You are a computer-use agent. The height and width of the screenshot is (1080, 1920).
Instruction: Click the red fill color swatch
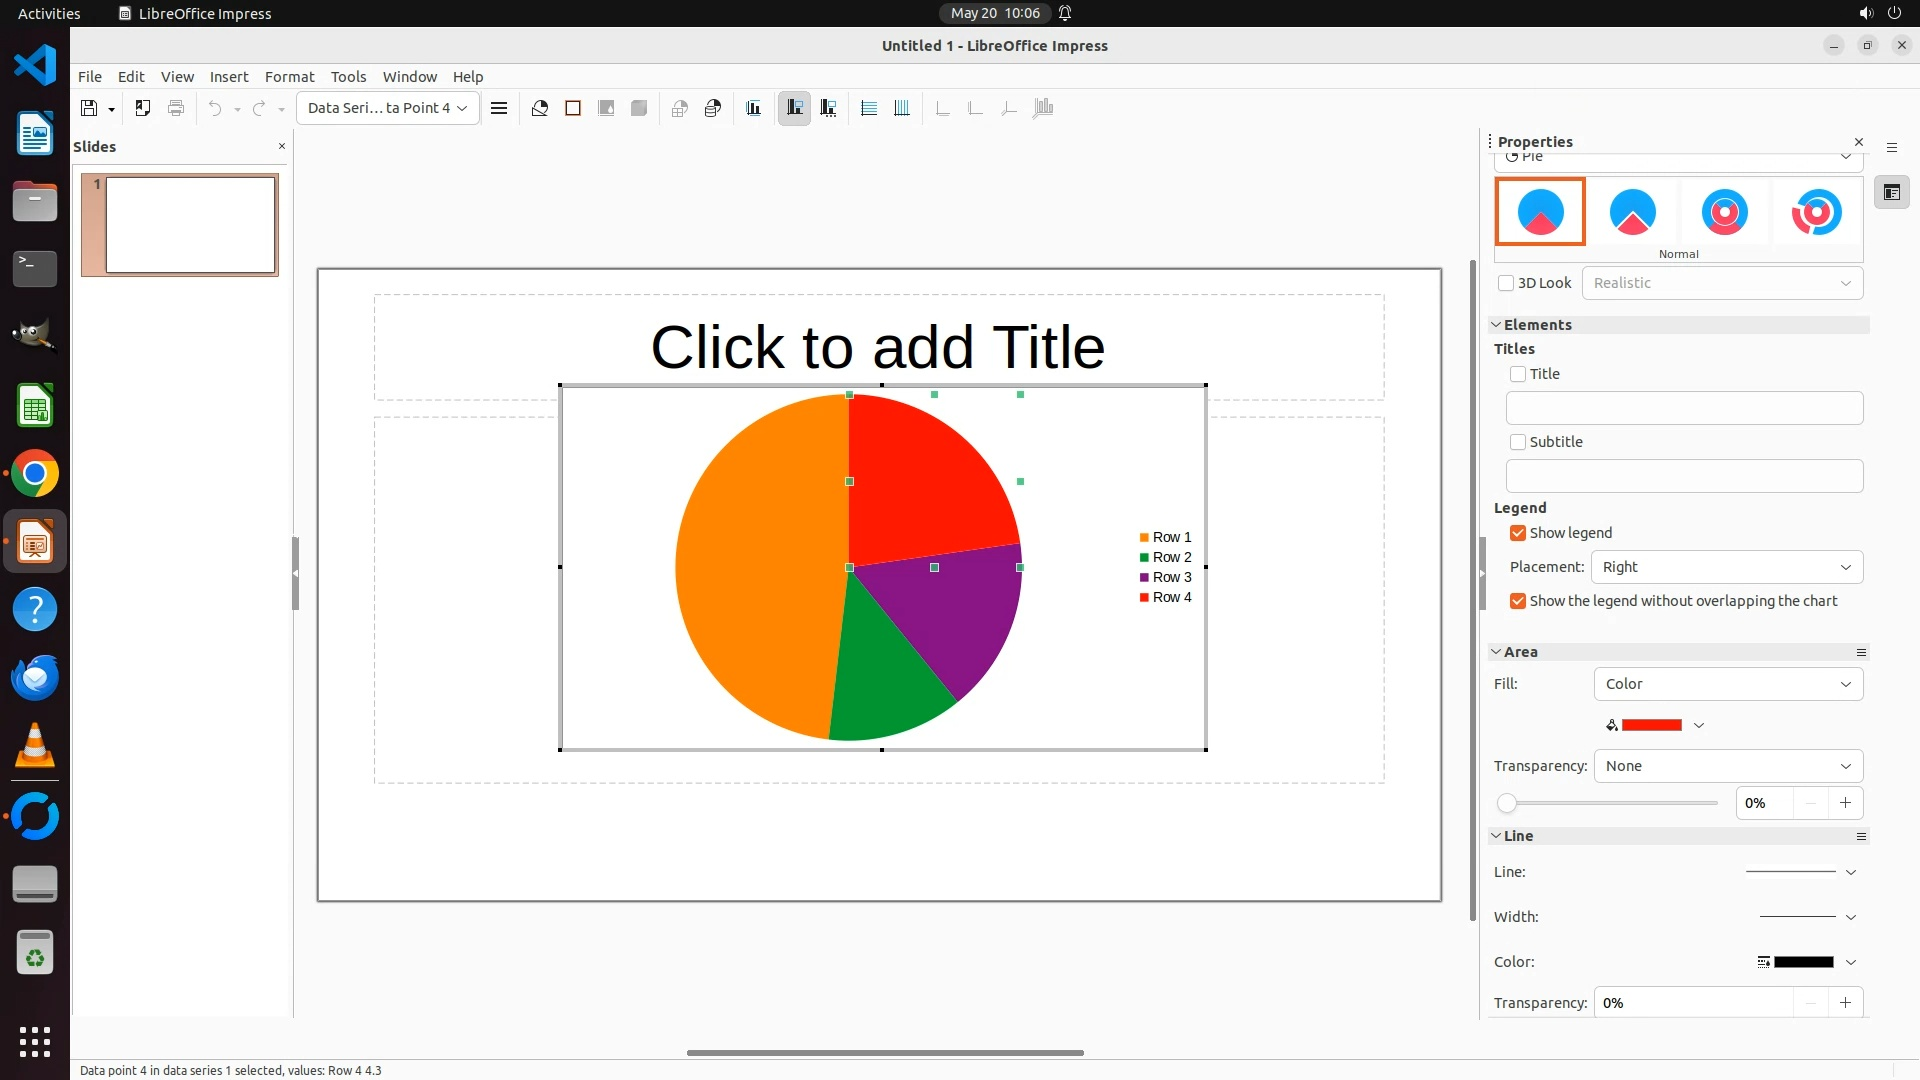[1651, 725]
